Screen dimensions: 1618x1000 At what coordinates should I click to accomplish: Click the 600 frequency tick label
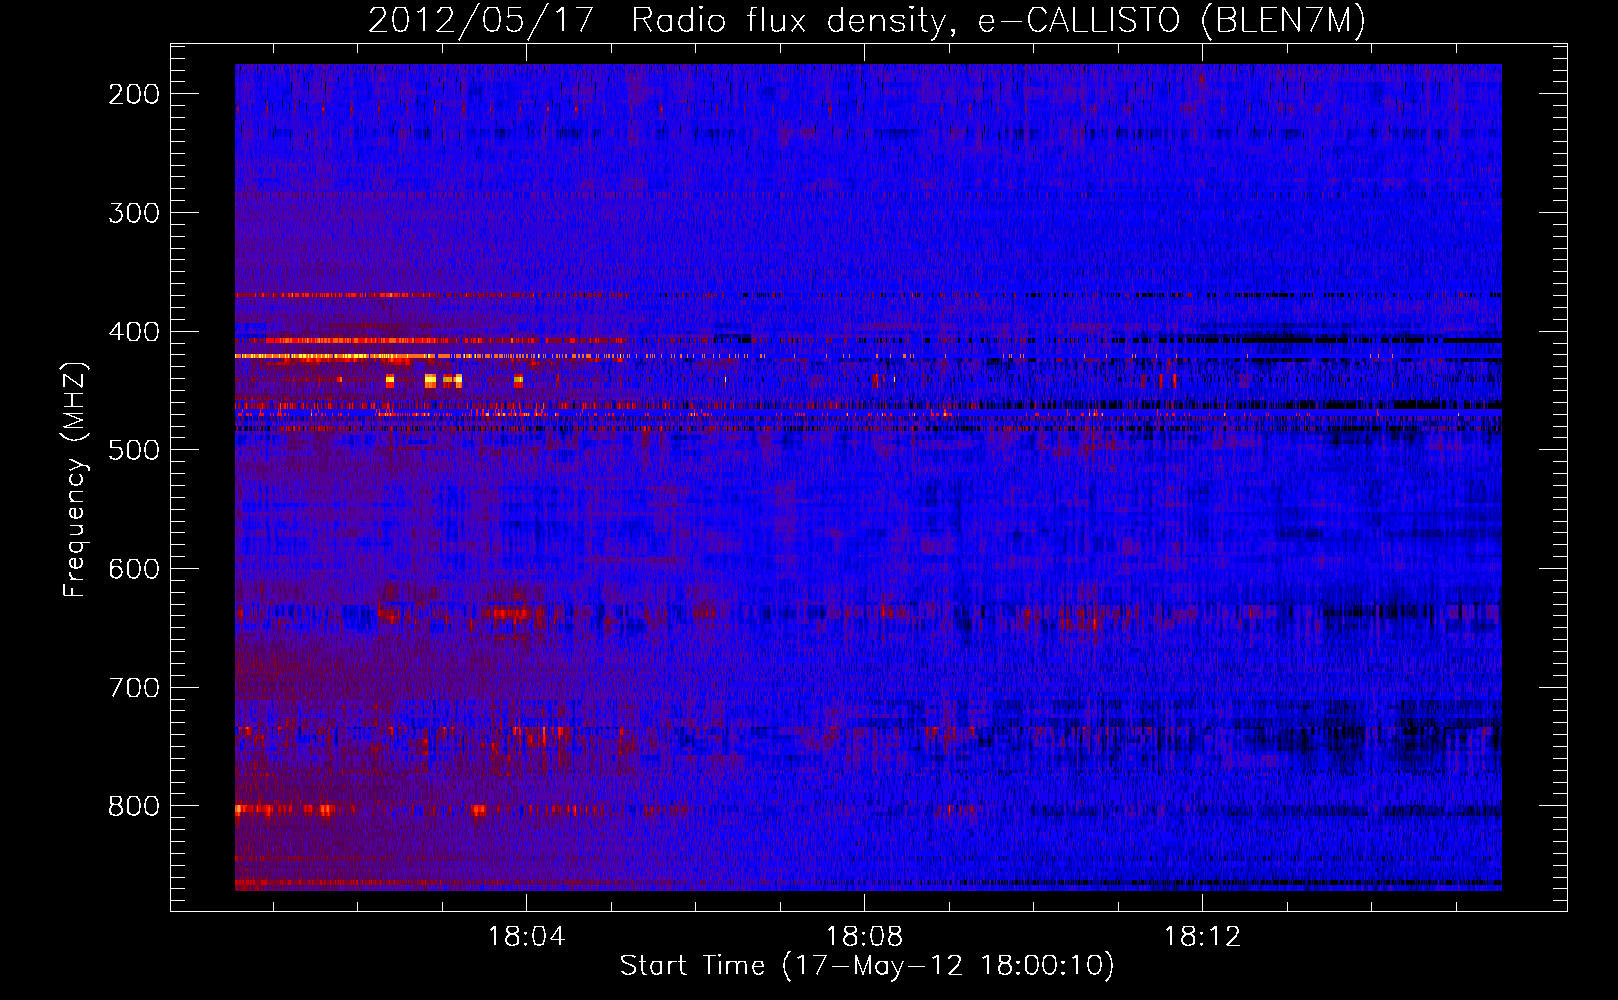(134, 569)
